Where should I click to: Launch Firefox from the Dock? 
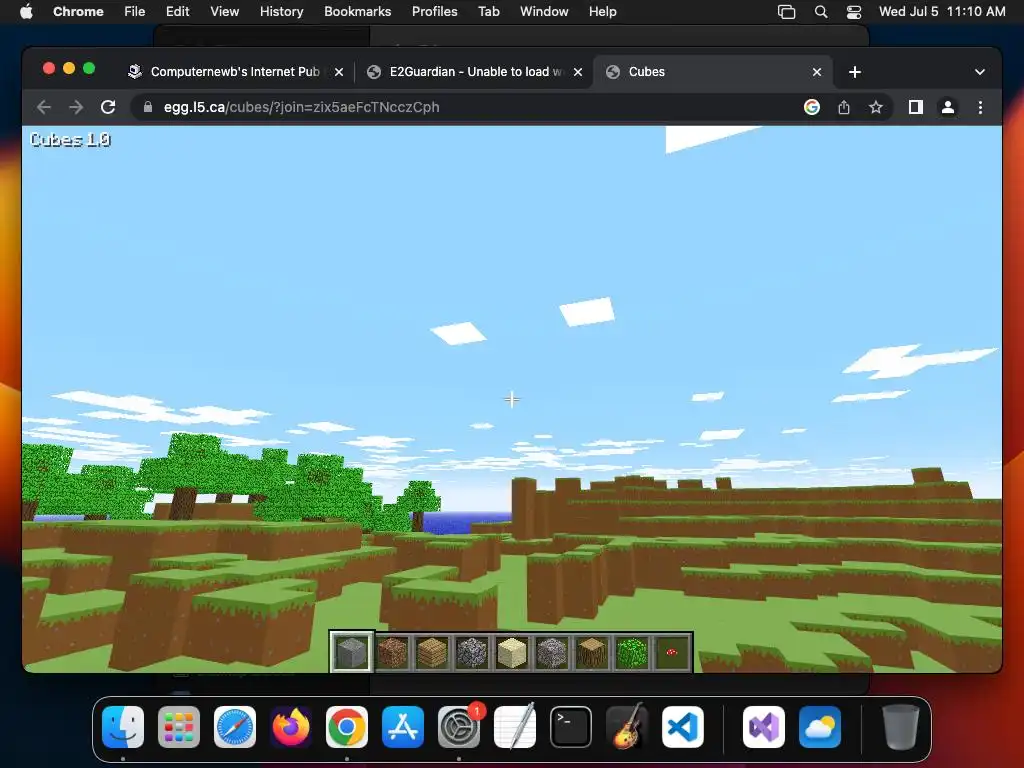(291, 727)
